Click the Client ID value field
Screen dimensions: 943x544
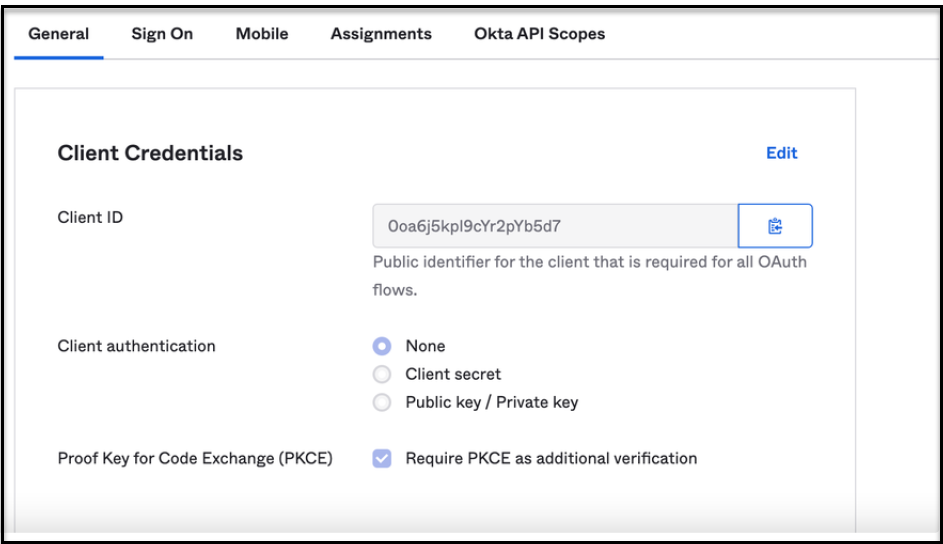[x=555, y=226]
